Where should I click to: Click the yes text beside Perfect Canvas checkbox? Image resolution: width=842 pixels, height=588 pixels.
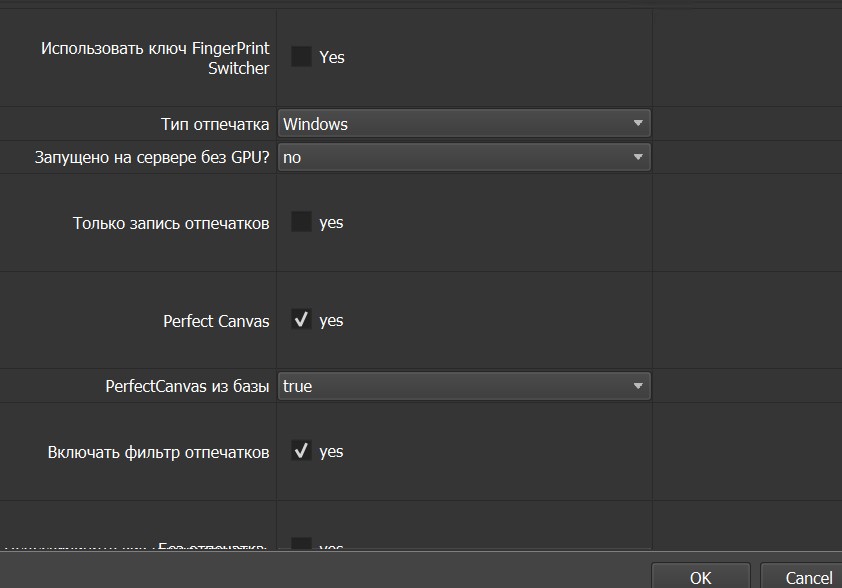[331, 321]
